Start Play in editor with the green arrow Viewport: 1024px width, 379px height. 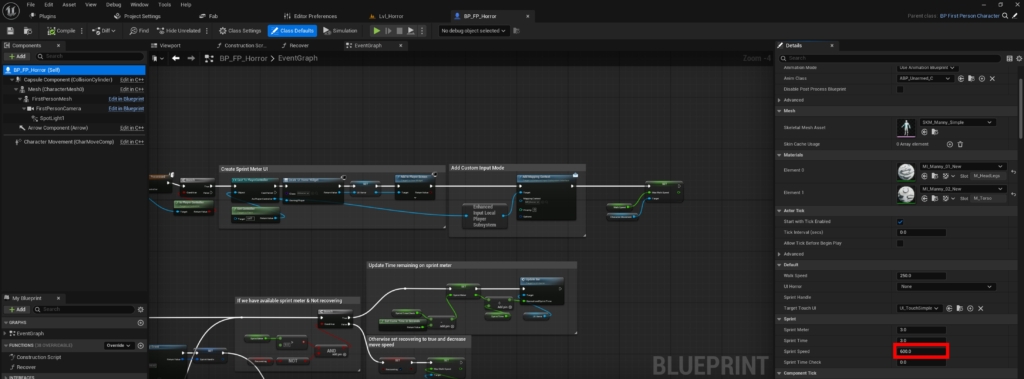pos(376,31)
